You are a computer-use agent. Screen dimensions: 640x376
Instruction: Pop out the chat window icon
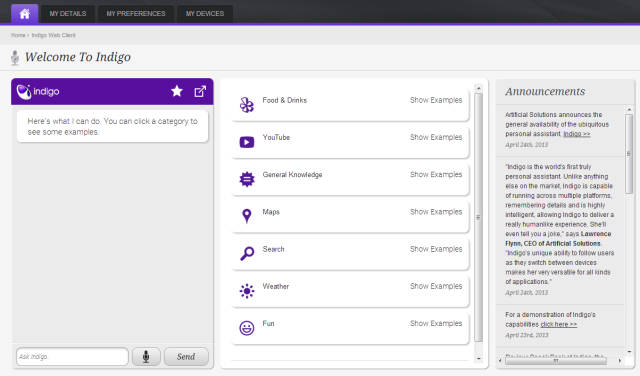(x=200, y=91)
